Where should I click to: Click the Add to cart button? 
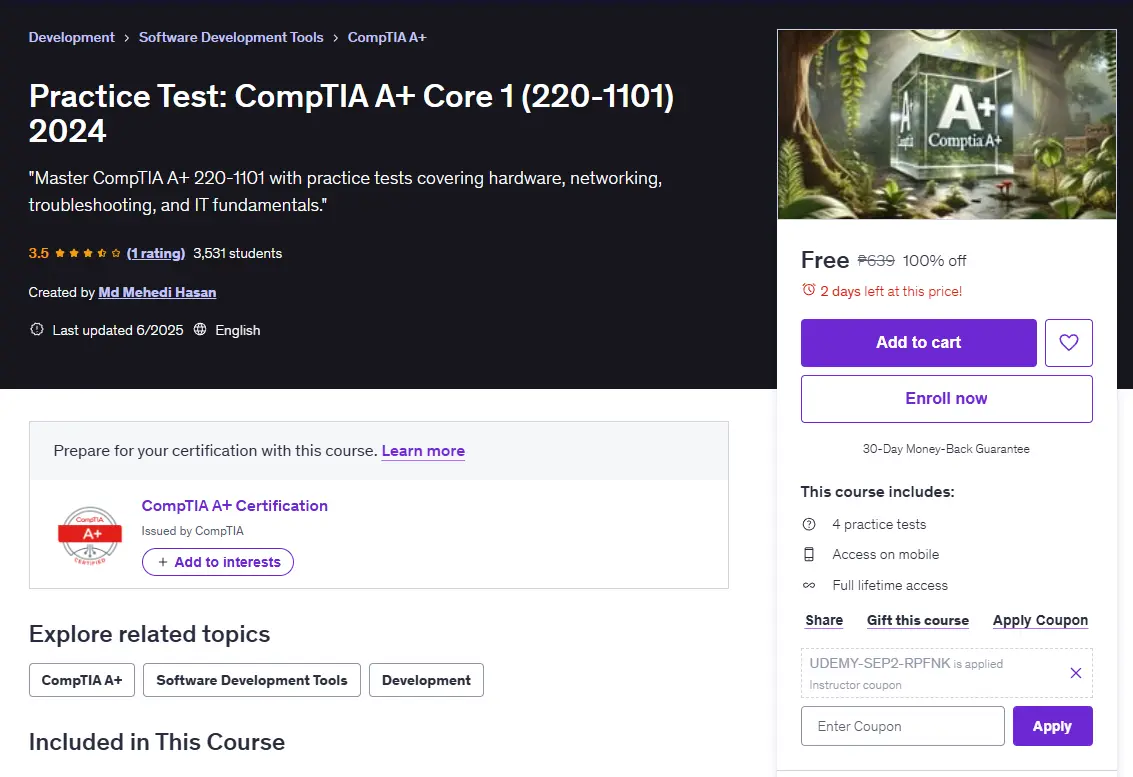pos(918,343)
